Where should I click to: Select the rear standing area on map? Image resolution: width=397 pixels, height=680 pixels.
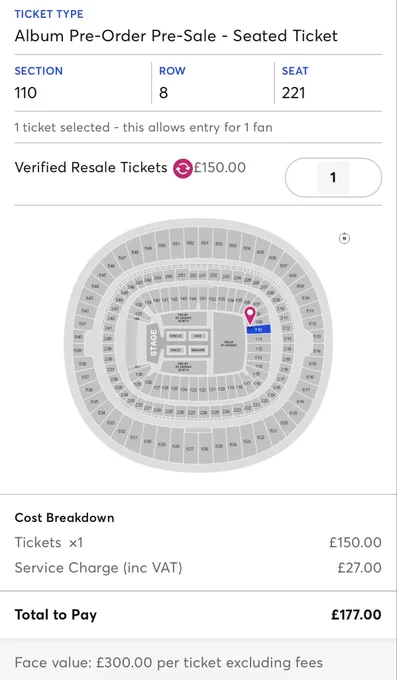[x=229, y=344]
